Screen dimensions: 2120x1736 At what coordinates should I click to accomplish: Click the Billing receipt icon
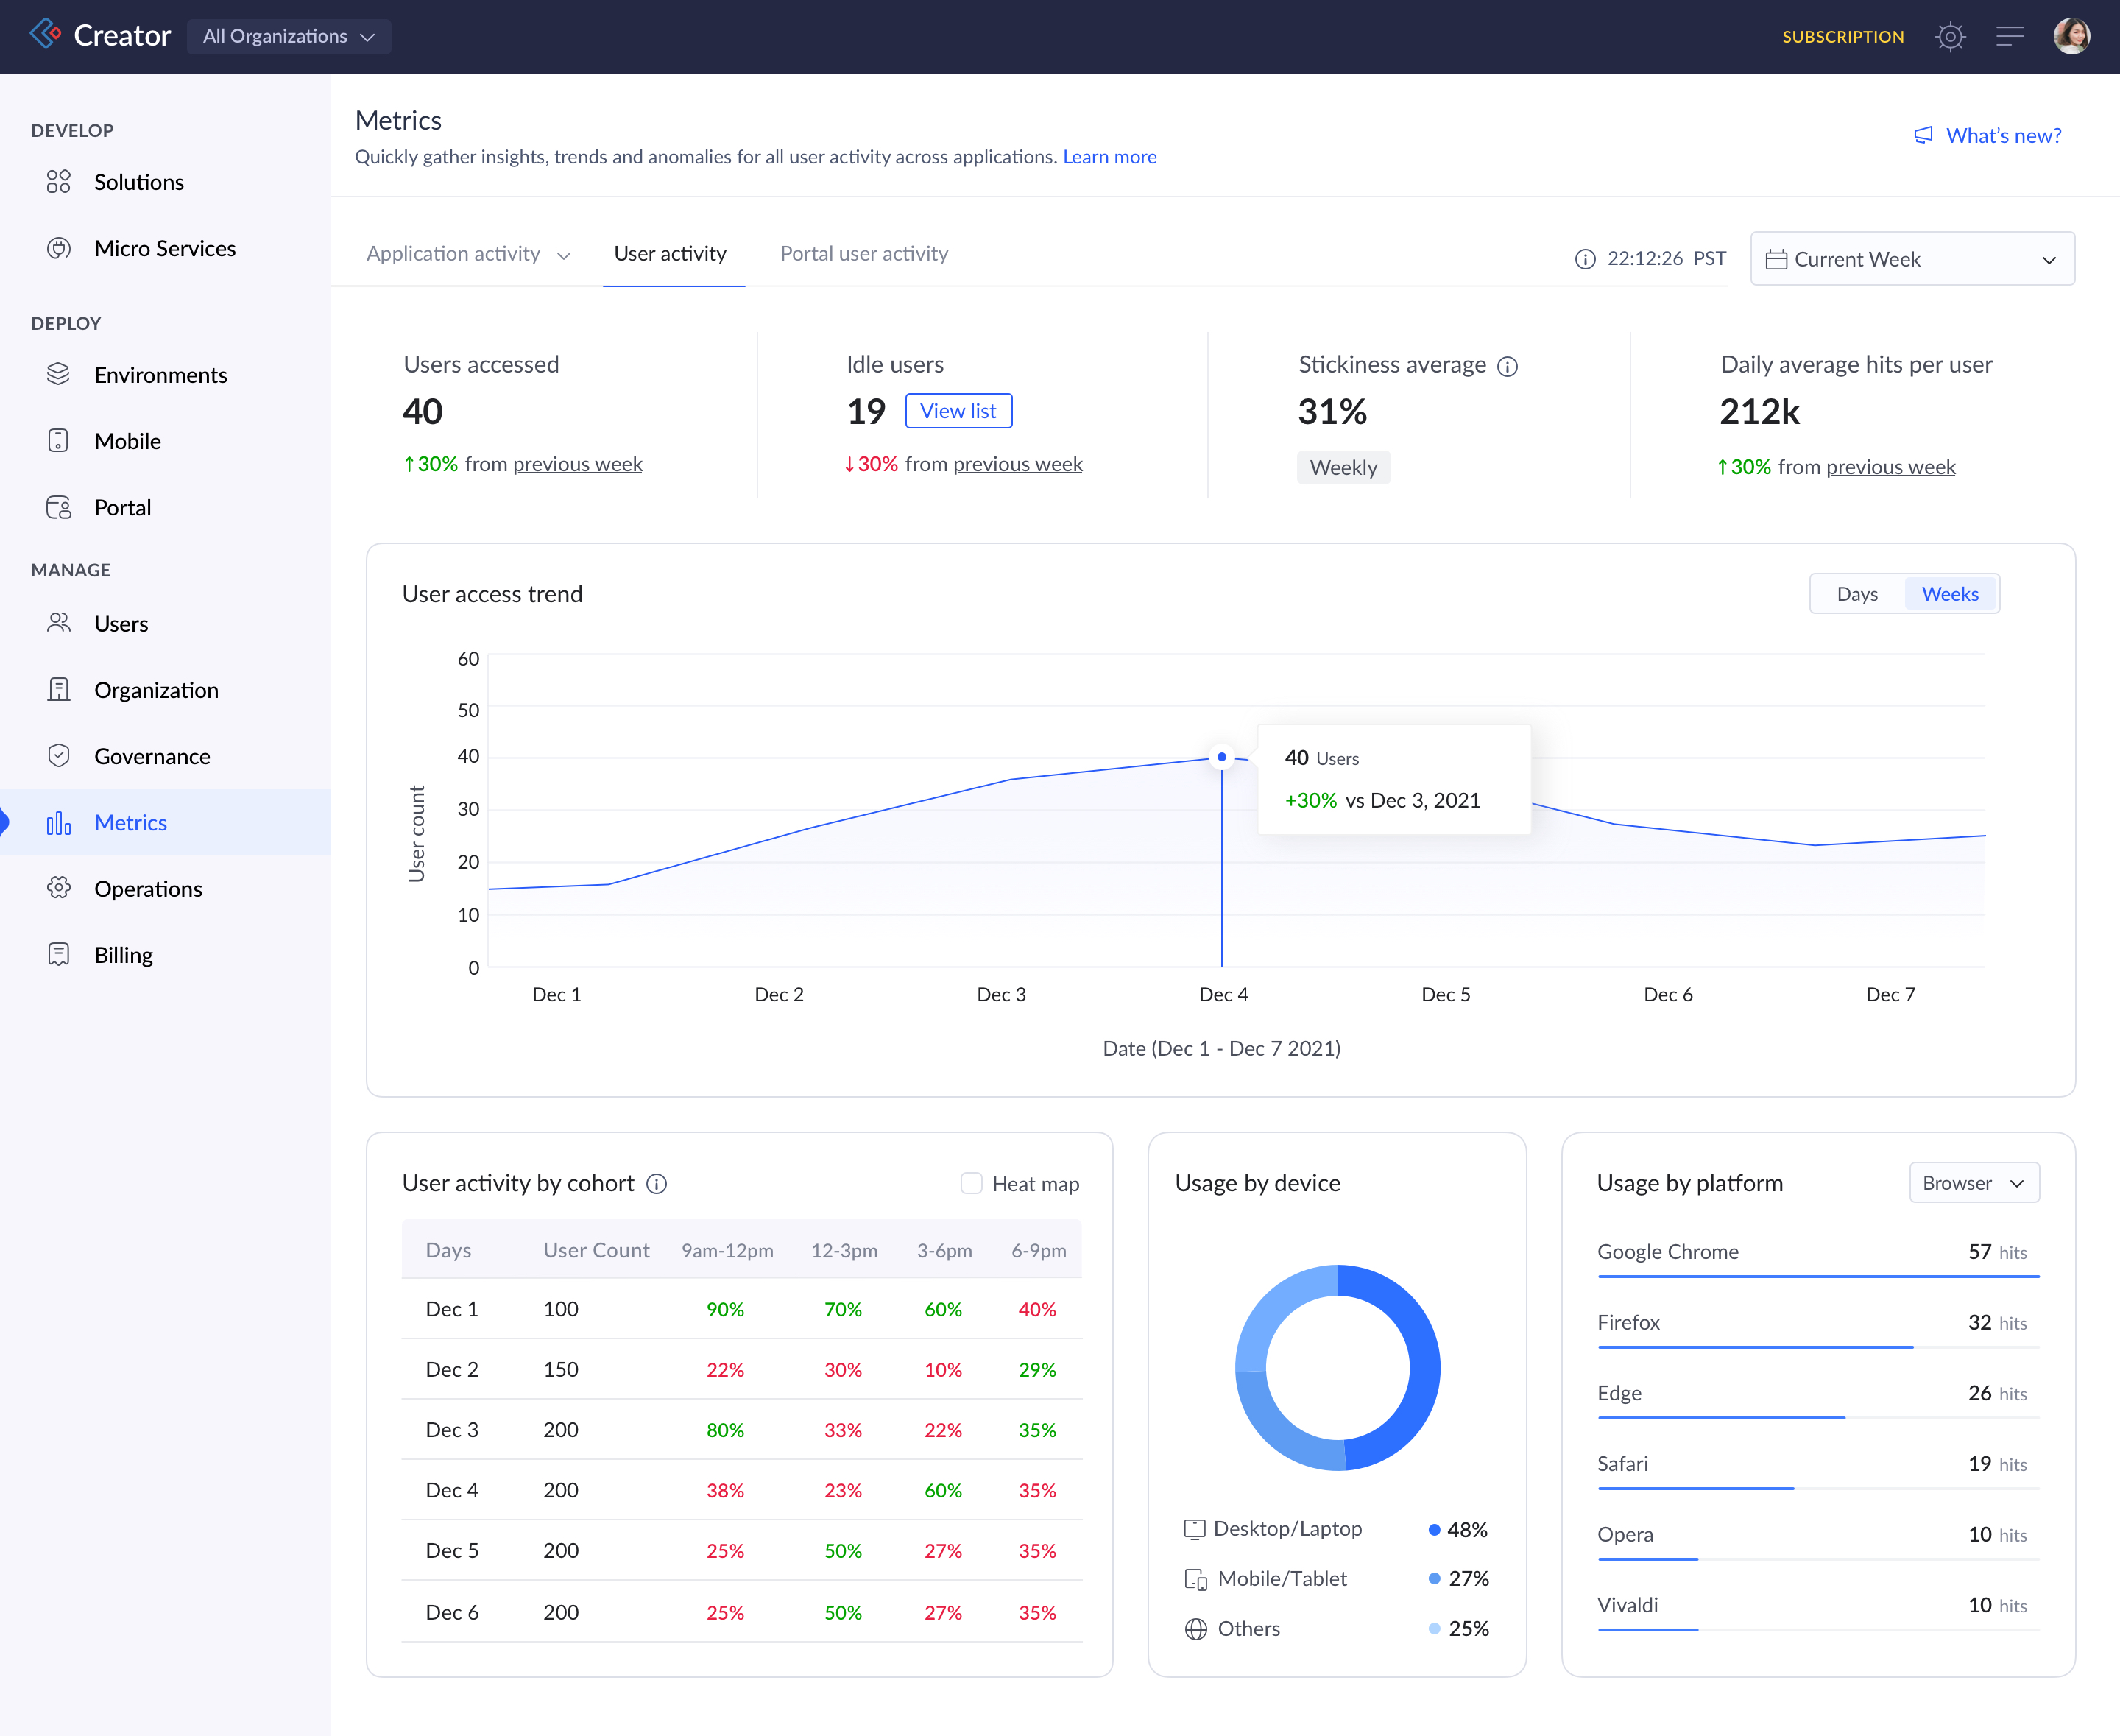pos(59,955)
